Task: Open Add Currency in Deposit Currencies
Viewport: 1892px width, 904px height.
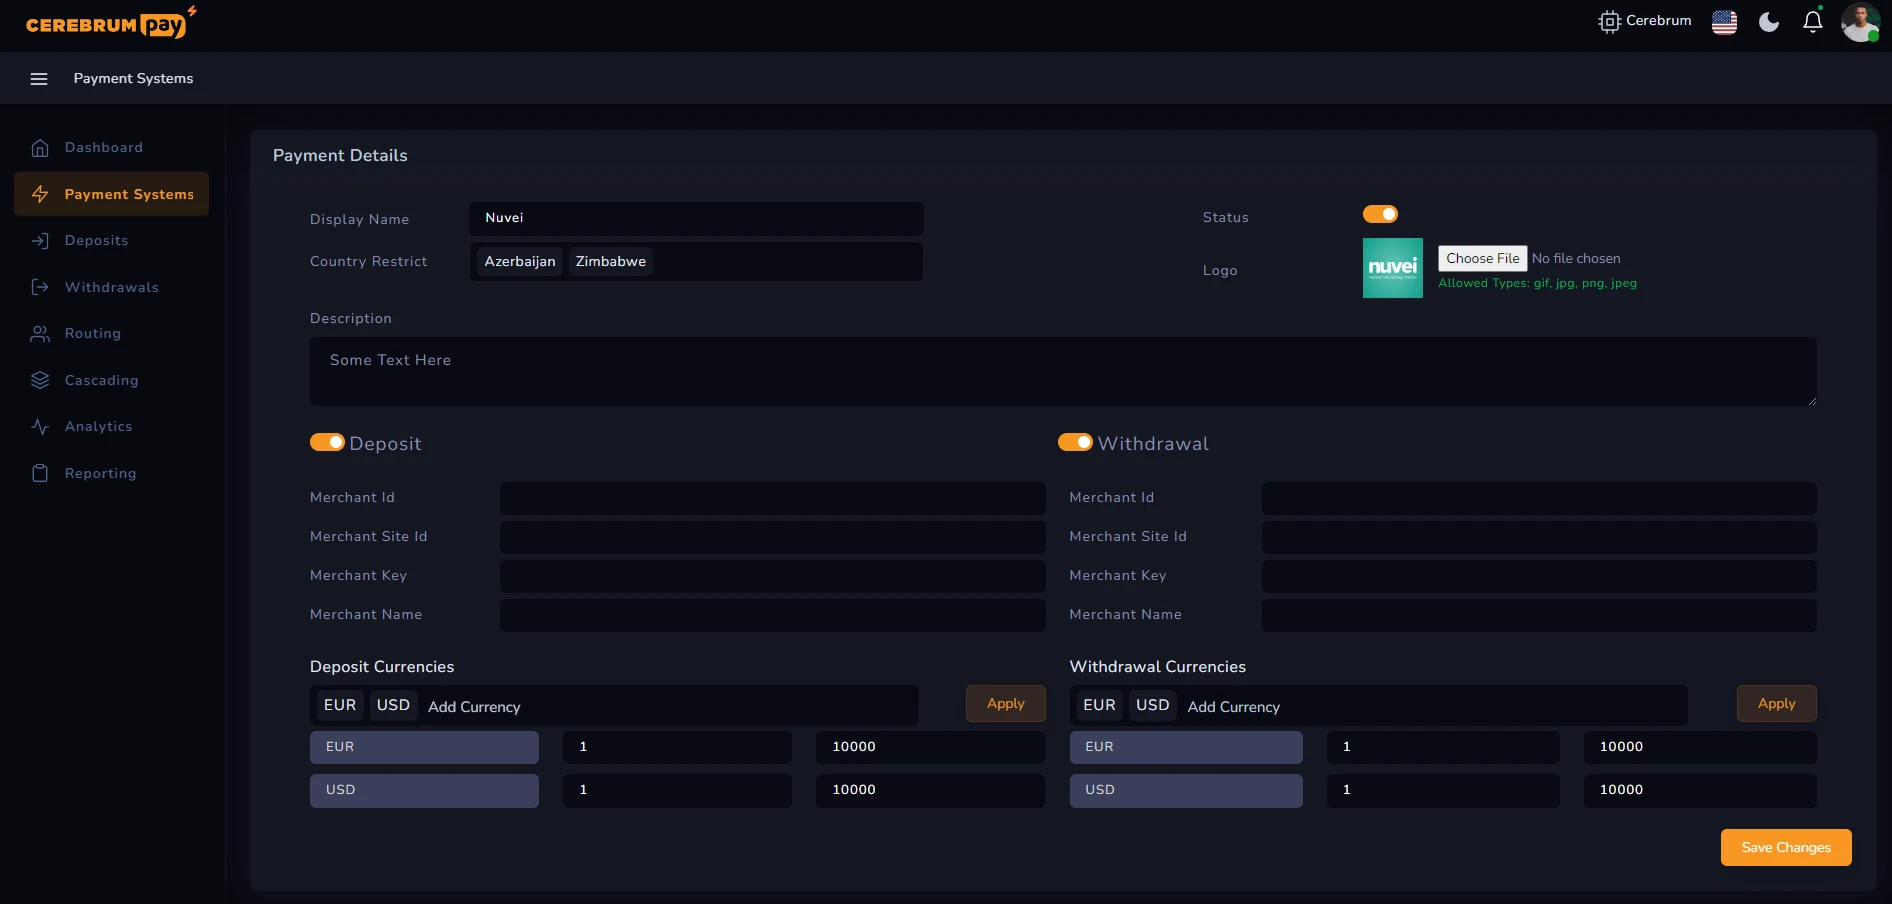Action: 474,707
